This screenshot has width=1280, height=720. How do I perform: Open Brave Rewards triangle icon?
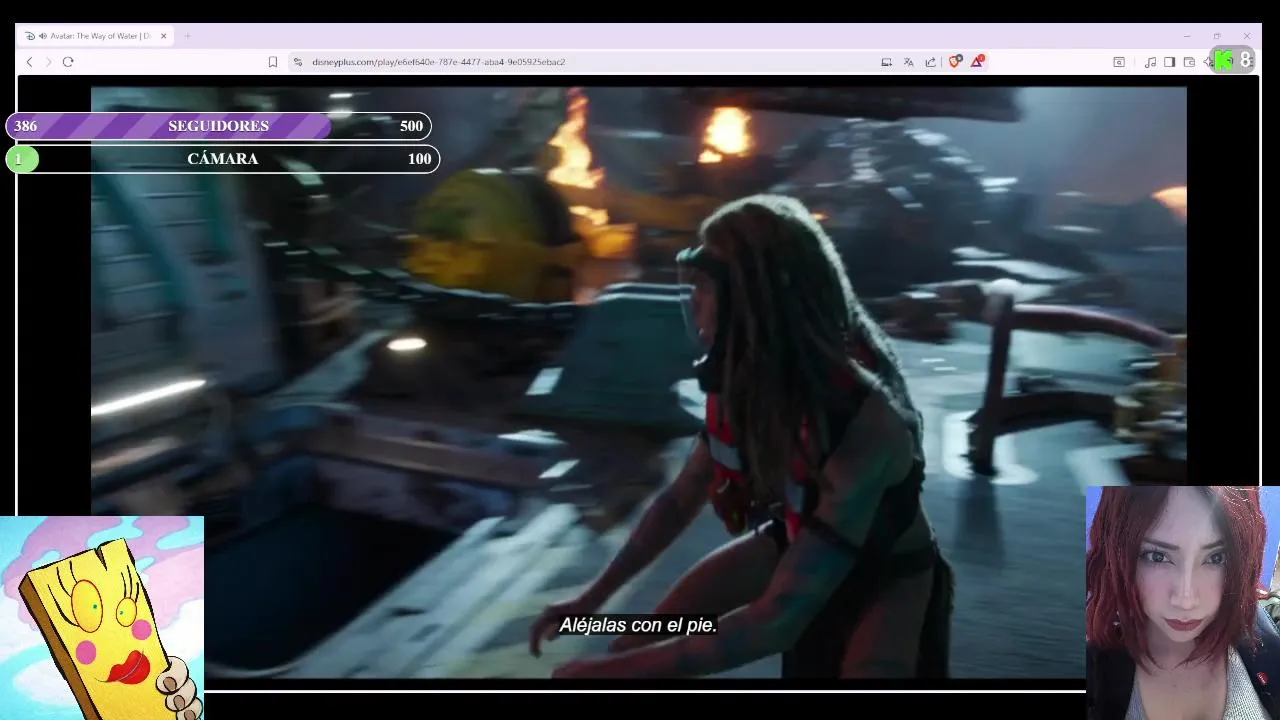pyautogui.click(x=977, y=62)
